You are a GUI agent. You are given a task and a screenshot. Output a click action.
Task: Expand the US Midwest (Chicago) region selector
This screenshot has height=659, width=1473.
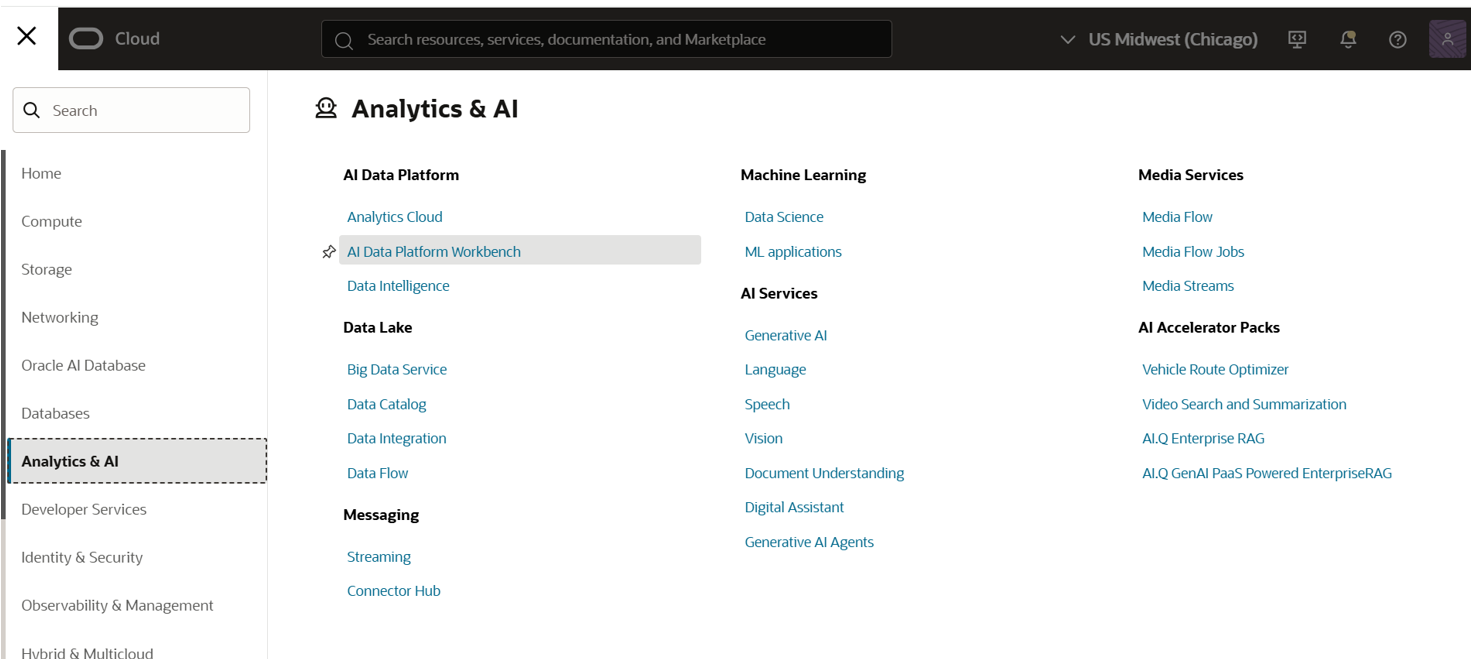pyautogui.click(x=1159, y=39)
